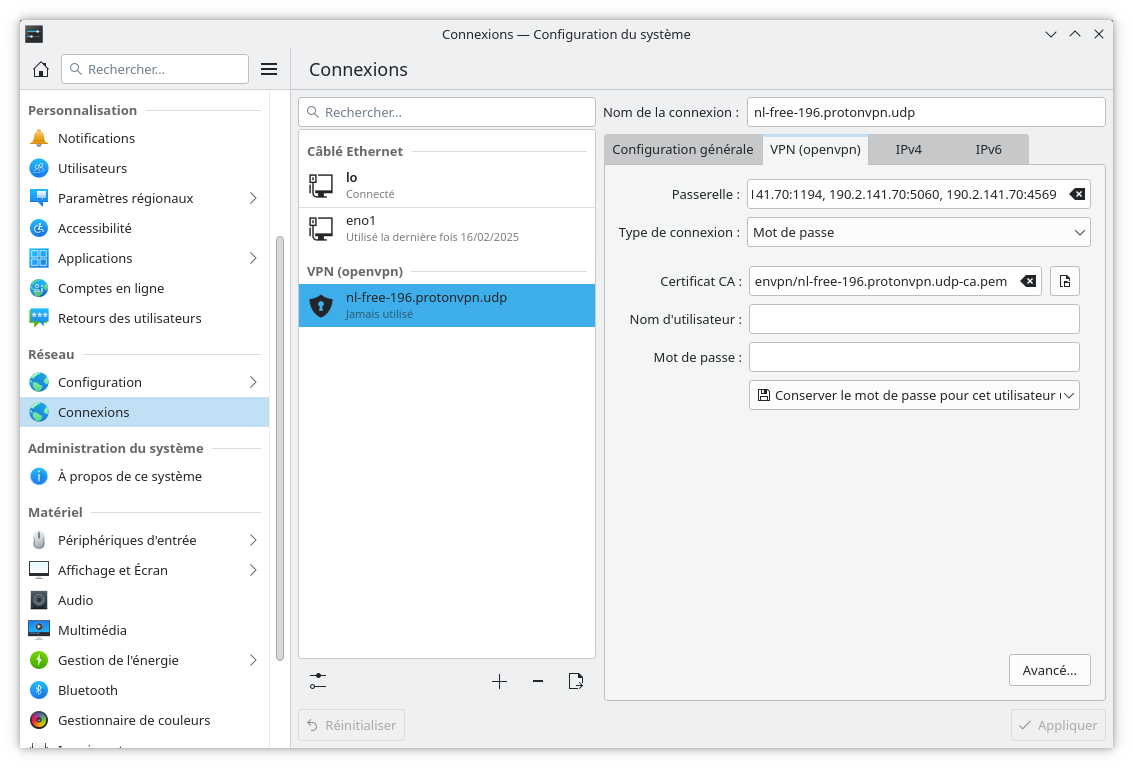Expand Paramètres régionaux submenu
1133x768 pixels.
tap(253, 198)
